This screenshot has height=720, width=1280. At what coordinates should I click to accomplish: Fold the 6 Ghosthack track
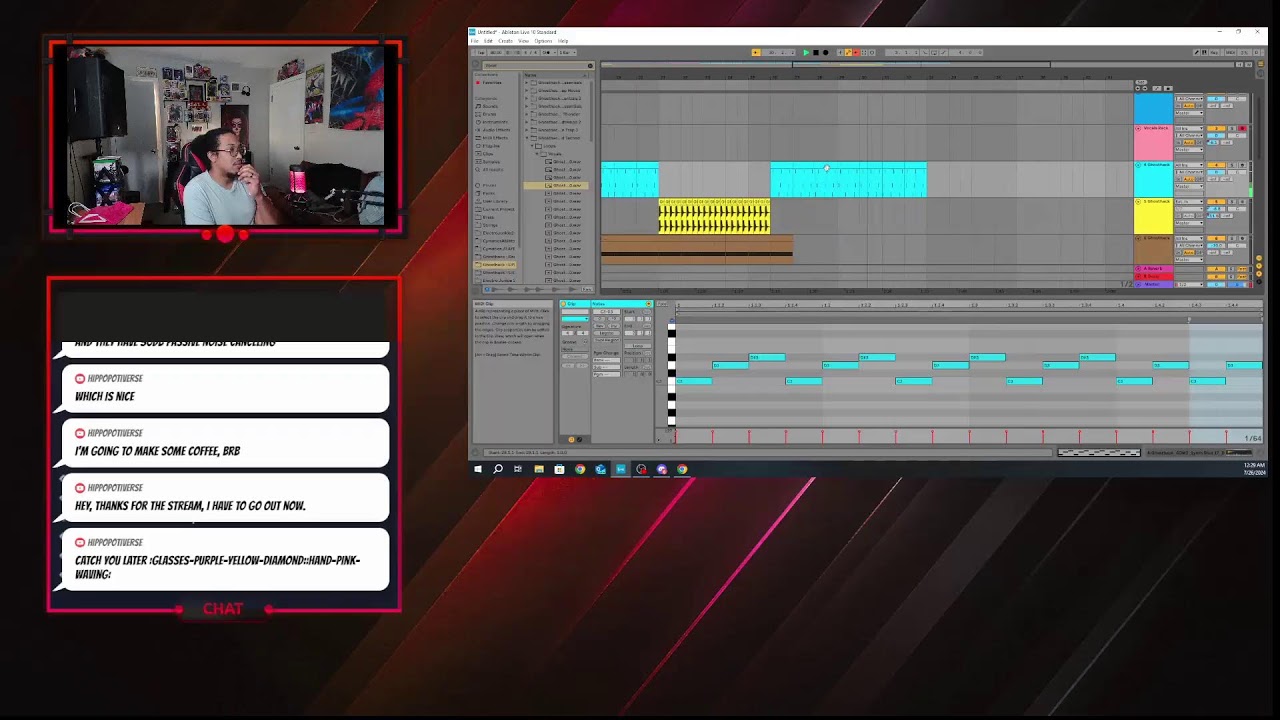coord(1138,238)
